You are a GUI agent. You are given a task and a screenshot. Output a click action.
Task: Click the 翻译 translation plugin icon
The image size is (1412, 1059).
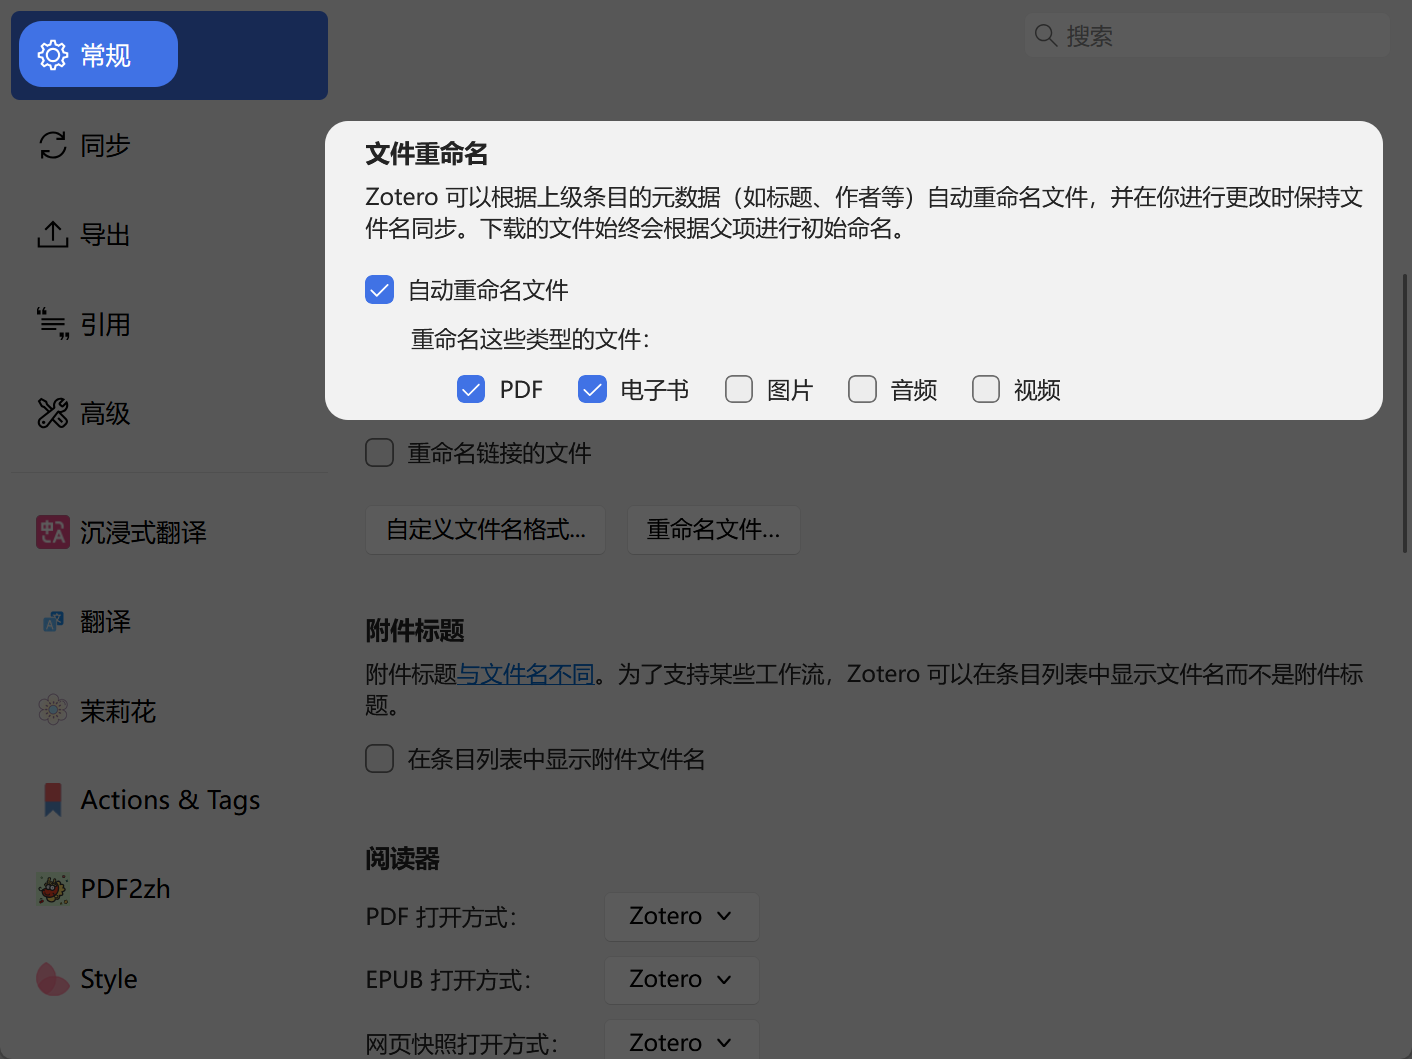pyautogui.click(x=52, y=621)
